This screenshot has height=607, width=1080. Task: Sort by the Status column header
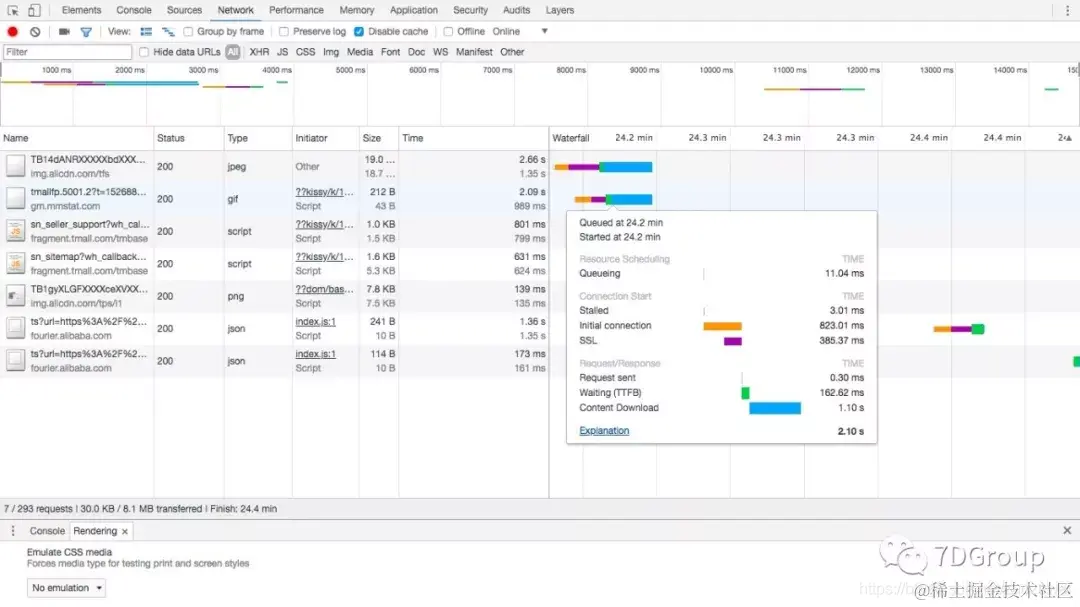pos(189,138)
